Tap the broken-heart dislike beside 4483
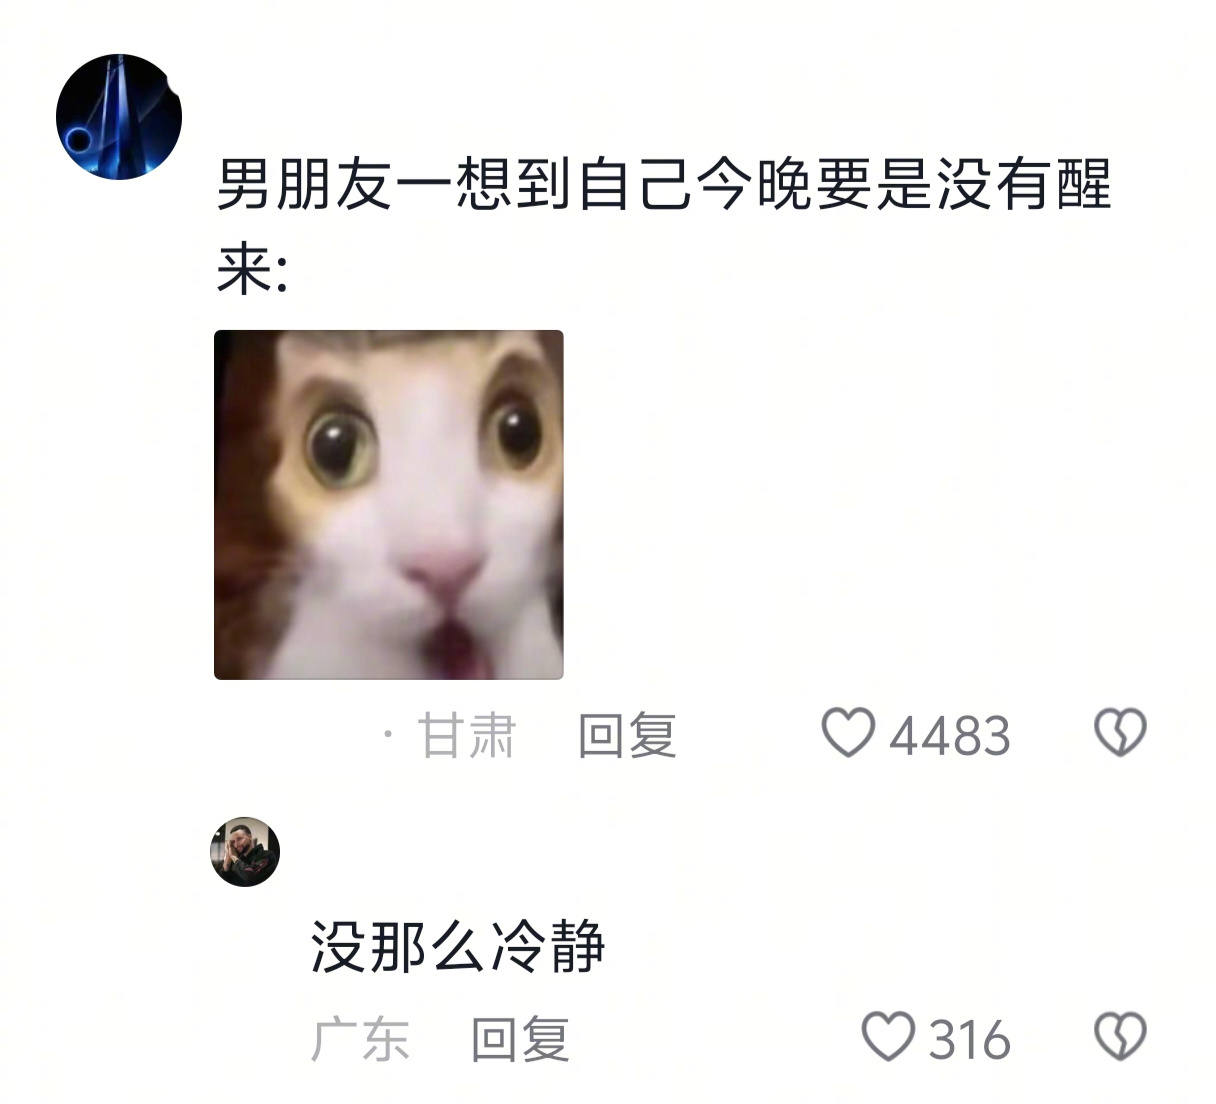Screen dimensions: 1216x1104 [x=1120, y=734]
